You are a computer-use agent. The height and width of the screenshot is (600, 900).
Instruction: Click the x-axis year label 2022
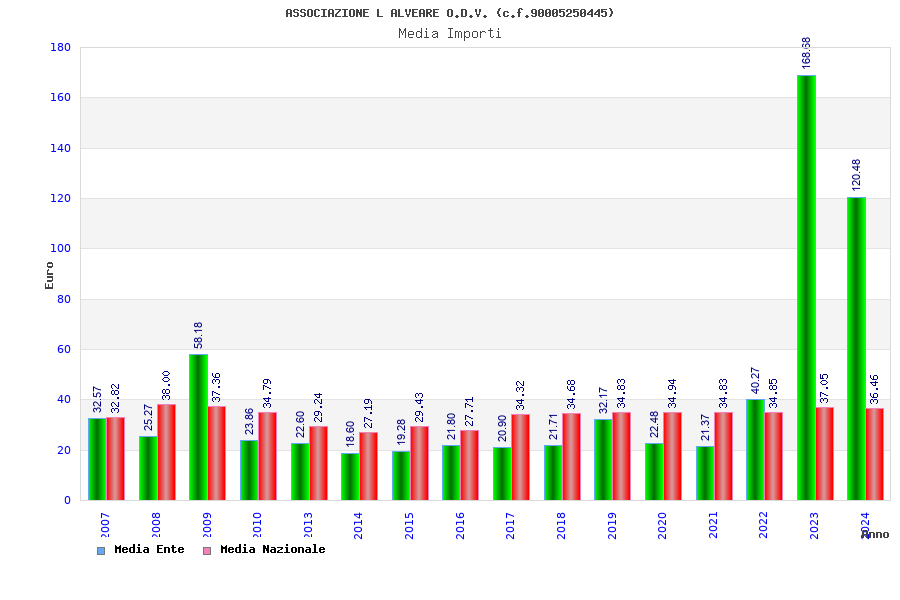point(763,525)
